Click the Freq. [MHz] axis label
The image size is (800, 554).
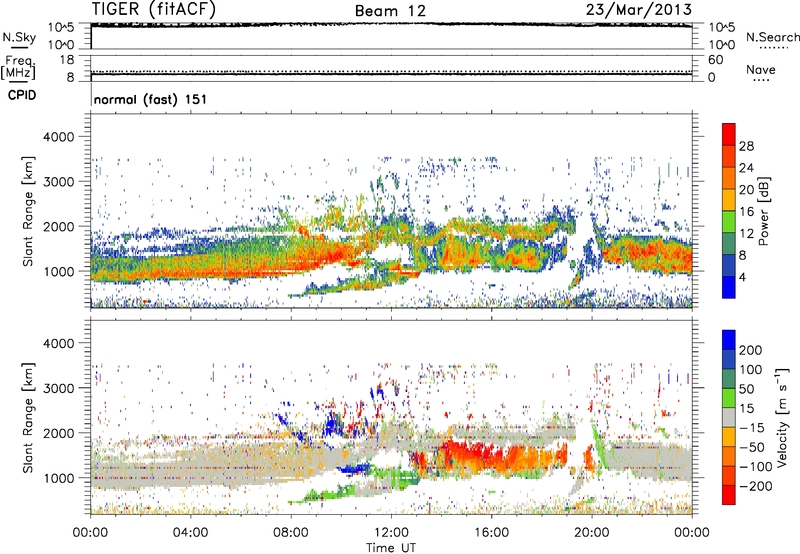18,67
